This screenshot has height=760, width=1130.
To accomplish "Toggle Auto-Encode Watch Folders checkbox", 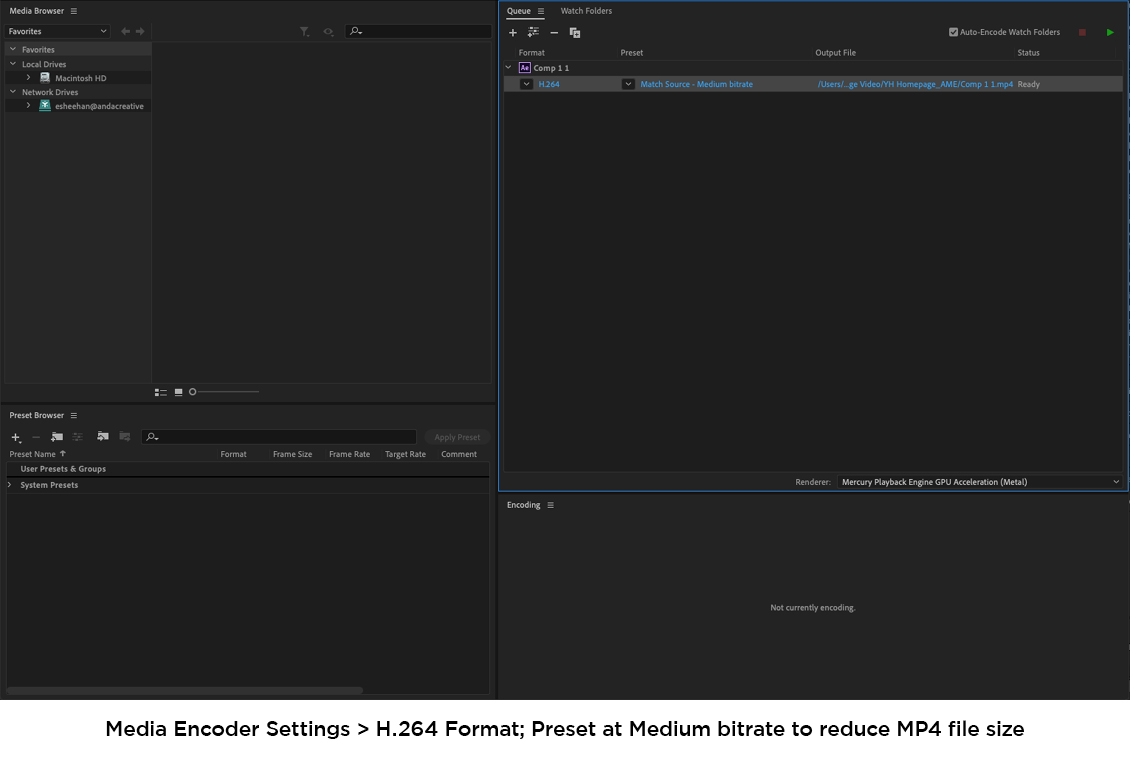I will pyautogui.click(x=953, y=32).
